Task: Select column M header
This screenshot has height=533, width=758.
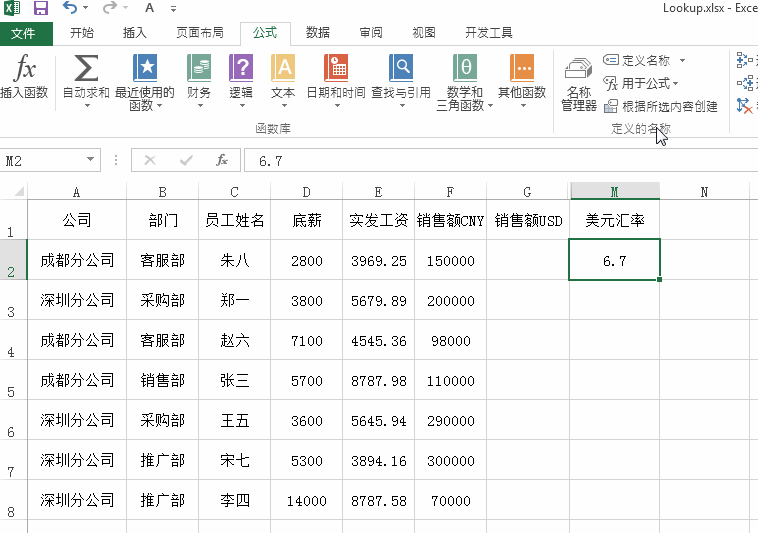Action: click(614, 192)
